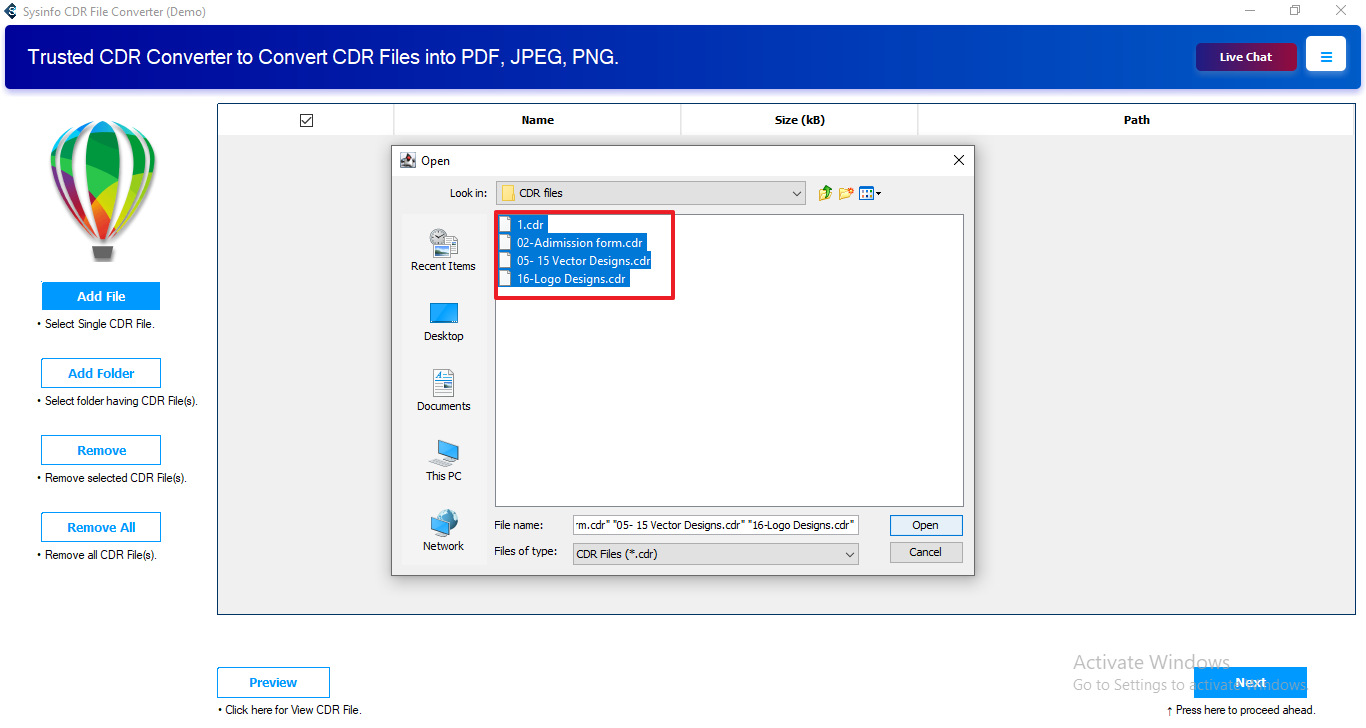Image resolution: width=1366 pixels, height=728 pixels.
Task: Expand the Files of type dropdown
Action: [x=715, y=553]
